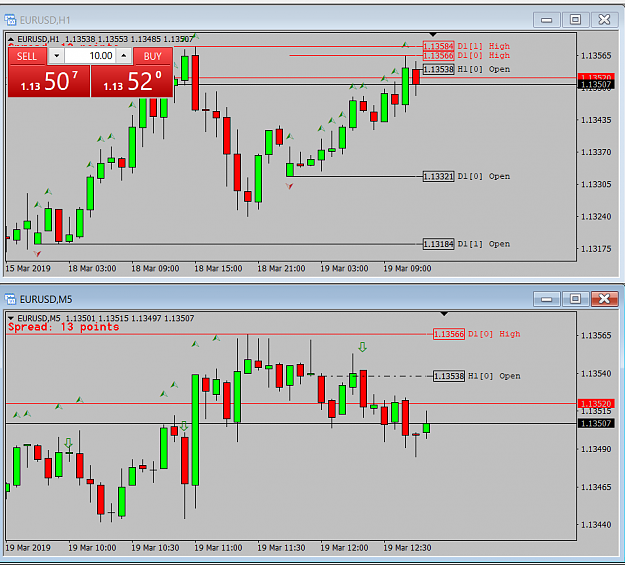Screen dimensions: 625x565
Task: Click the 1.13435 price scale label in the H1 chart
Action: (x=596, y=120)
